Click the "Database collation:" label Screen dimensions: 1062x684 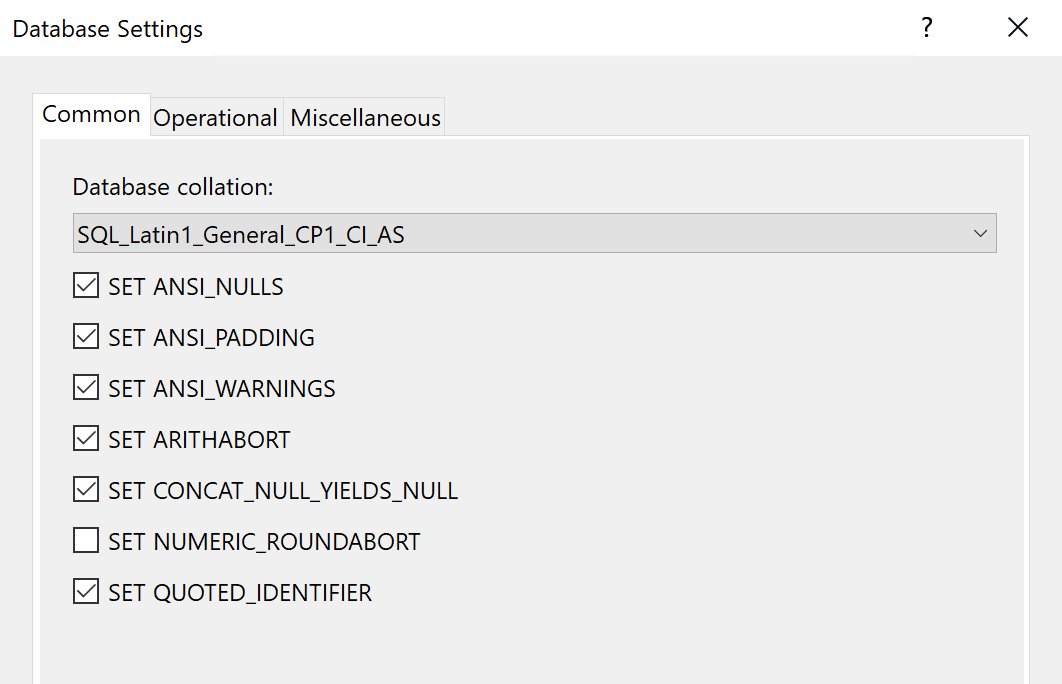[173, 187]
